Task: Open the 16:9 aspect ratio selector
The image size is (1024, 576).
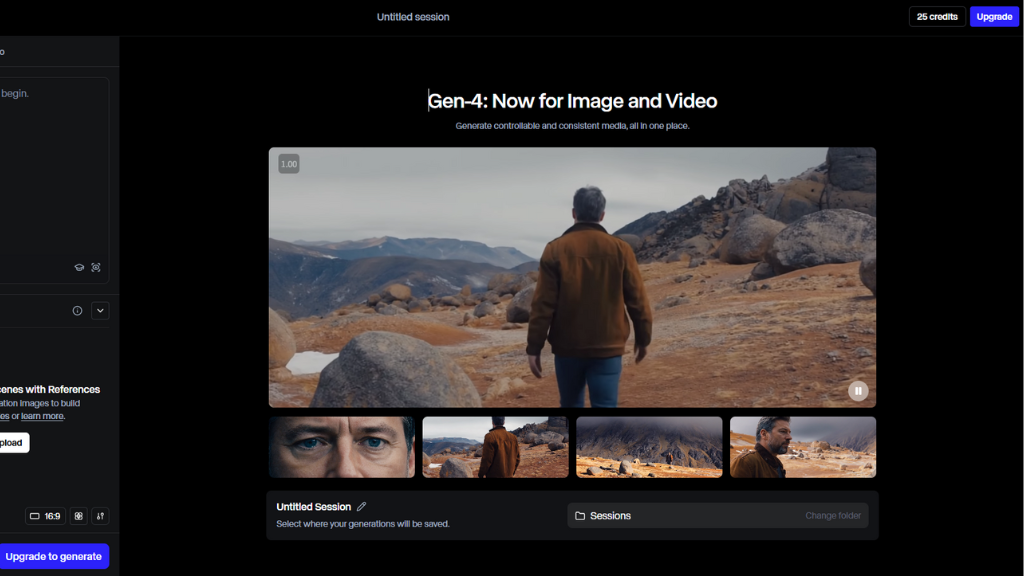Action: point(45,516)
